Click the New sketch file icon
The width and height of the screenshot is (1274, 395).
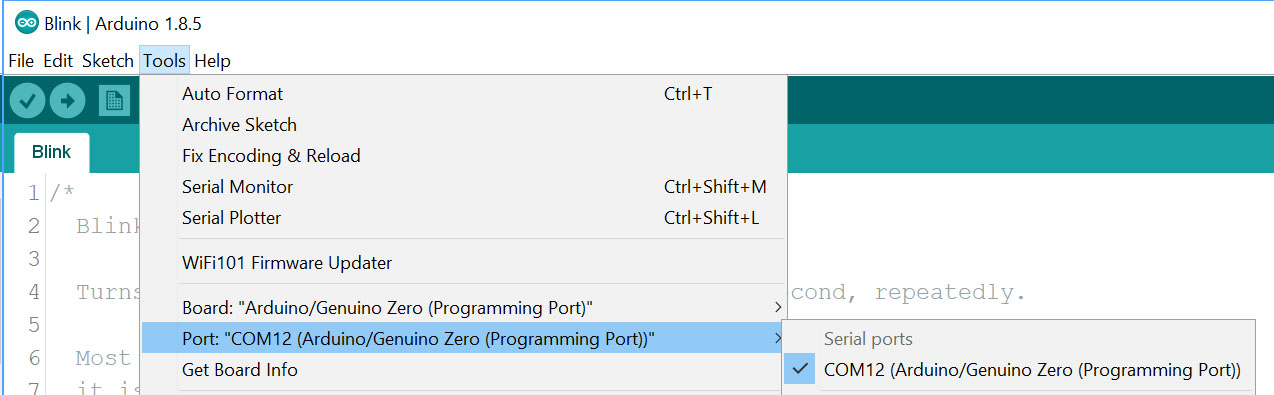pyautogui.click(x=114, y=100)
